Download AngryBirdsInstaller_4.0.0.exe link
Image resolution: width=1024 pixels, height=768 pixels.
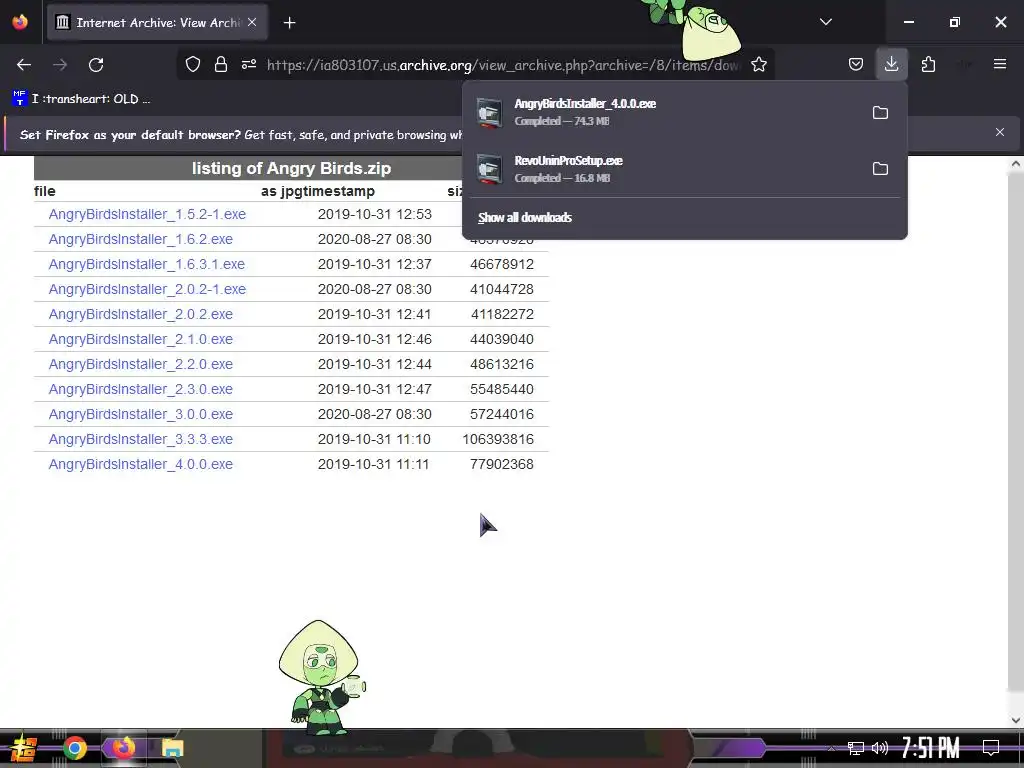tap(140, 464)
